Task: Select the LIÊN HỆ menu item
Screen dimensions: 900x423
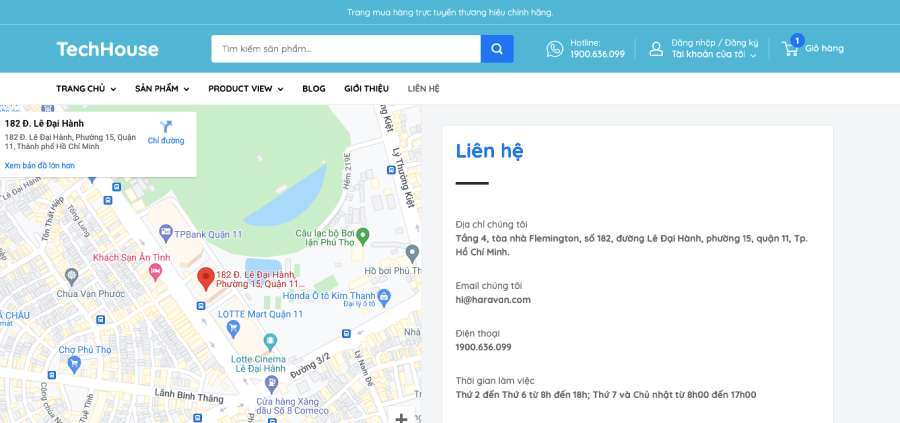Action: (x=424, y=89)
